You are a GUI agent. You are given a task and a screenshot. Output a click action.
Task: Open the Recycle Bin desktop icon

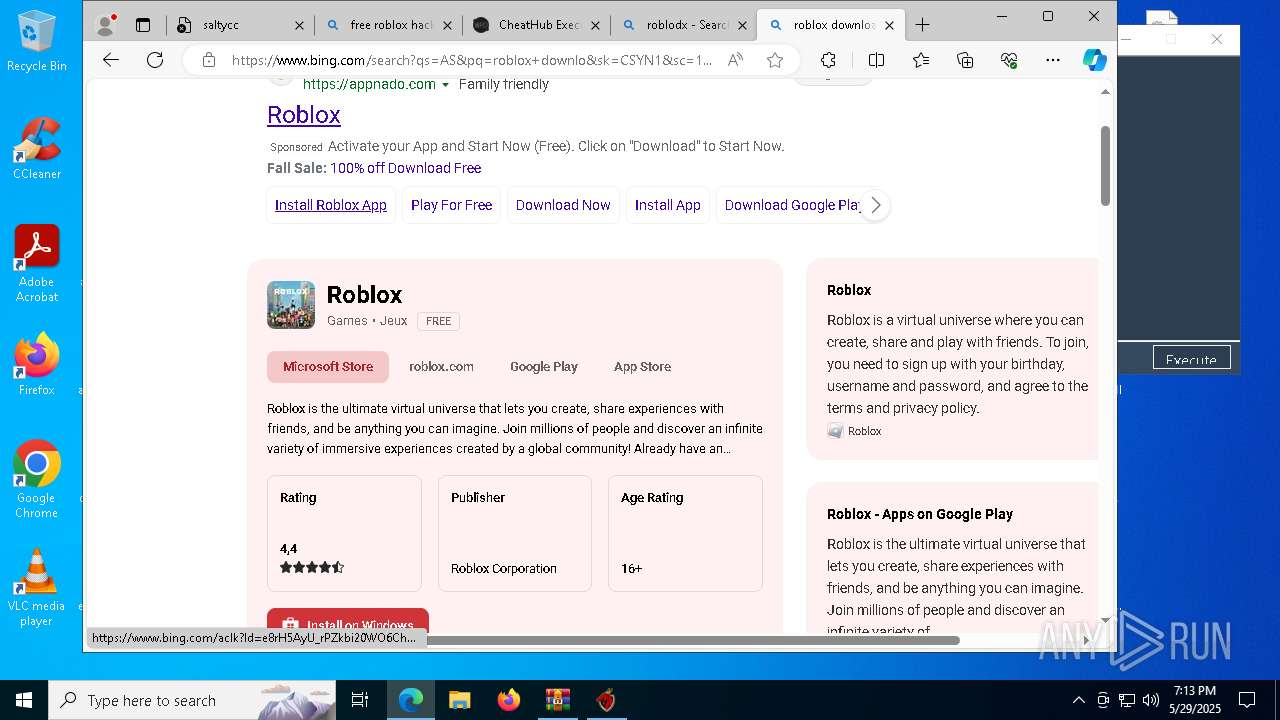37,41
